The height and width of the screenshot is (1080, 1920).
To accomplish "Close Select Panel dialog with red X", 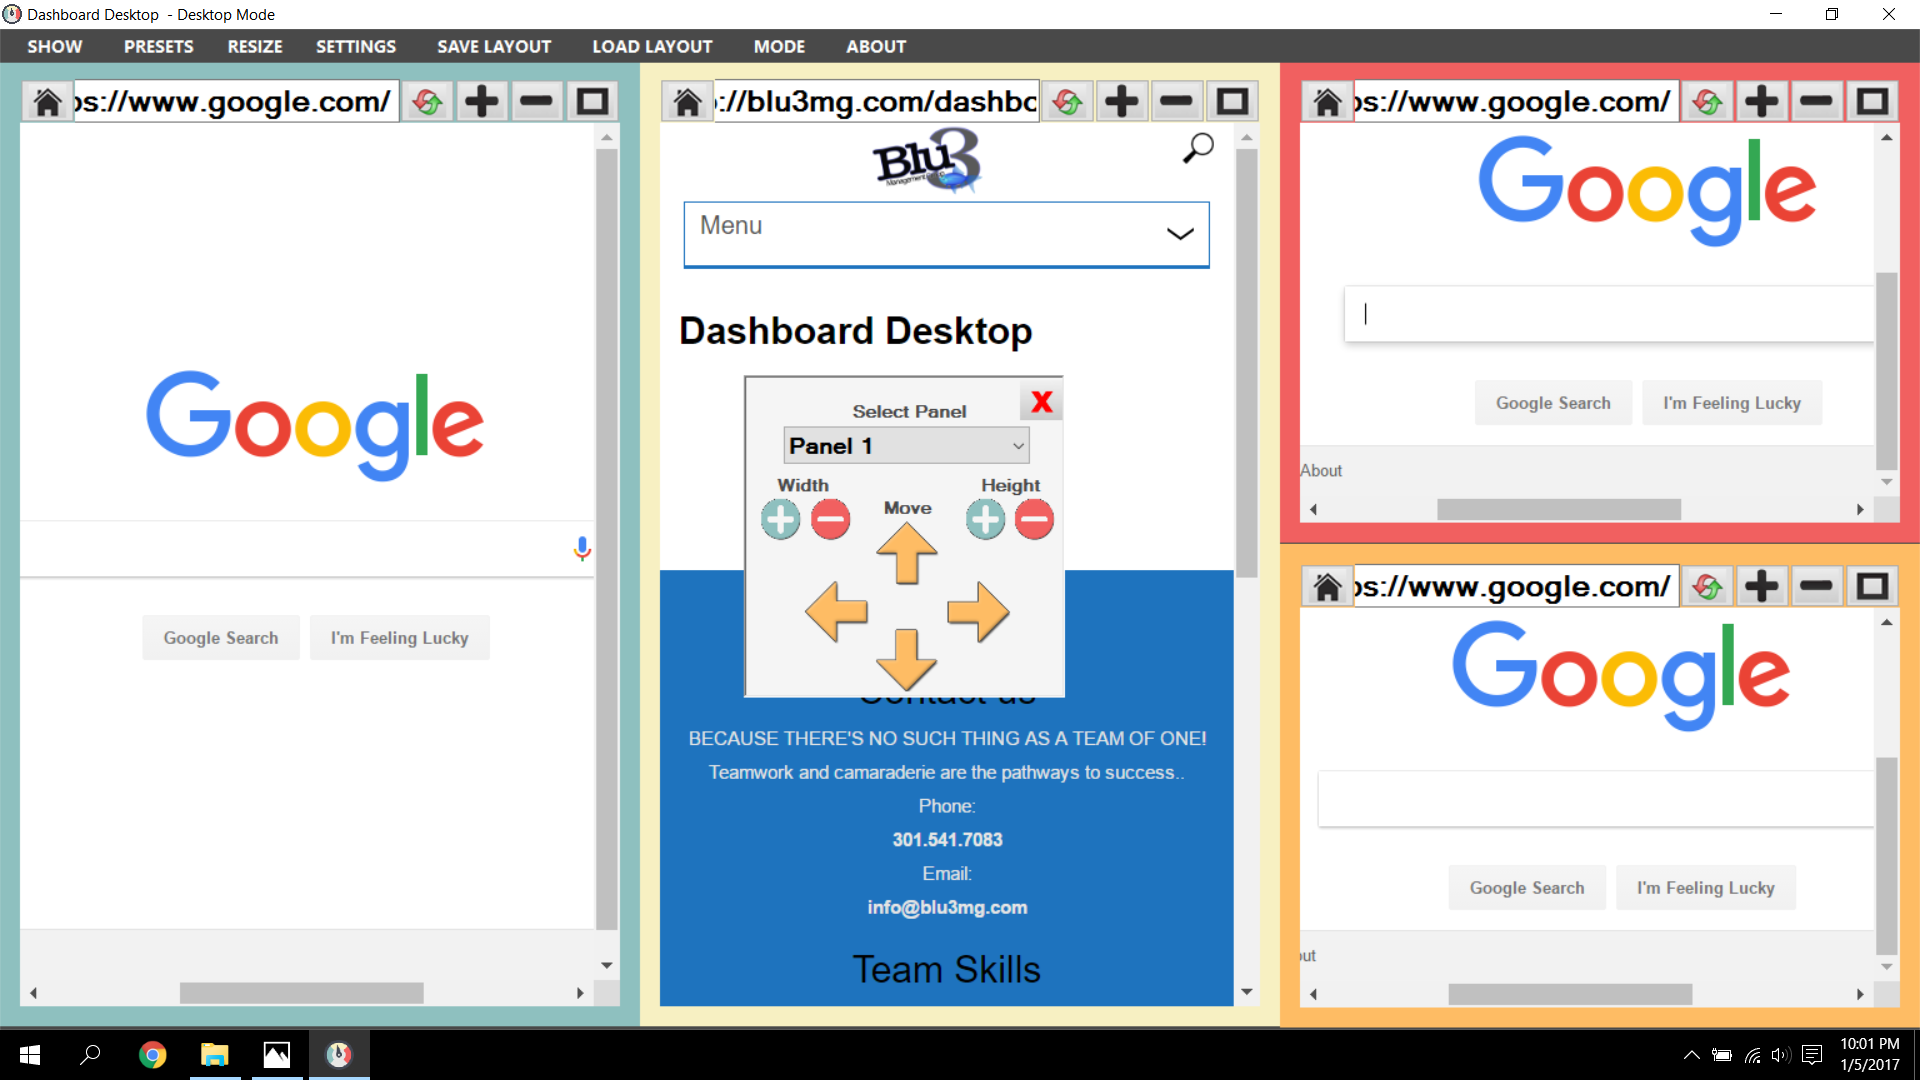I will coord(1042,402).
